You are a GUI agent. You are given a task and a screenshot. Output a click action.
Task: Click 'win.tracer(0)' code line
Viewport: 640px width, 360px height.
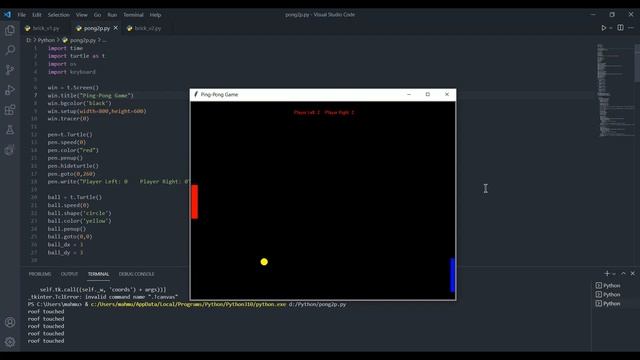(68, 119)
